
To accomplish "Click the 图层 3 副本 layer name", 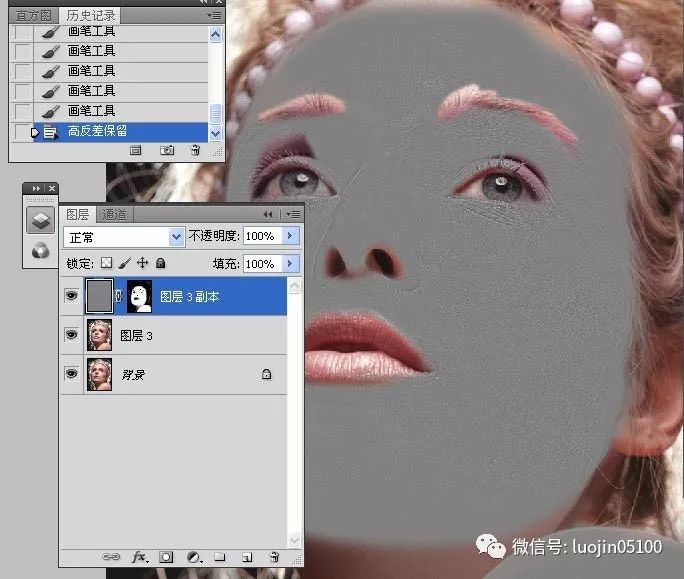I will click(189, 297).
